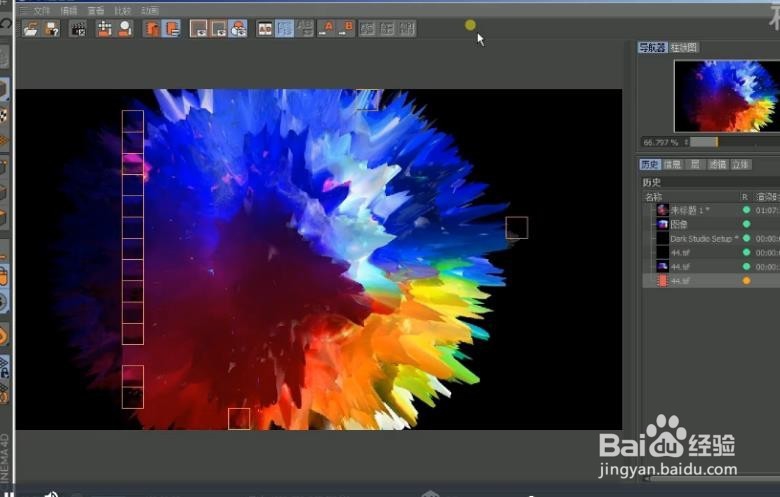
Task: Select the Dark Studio Setup * entry
Action: 704,239
